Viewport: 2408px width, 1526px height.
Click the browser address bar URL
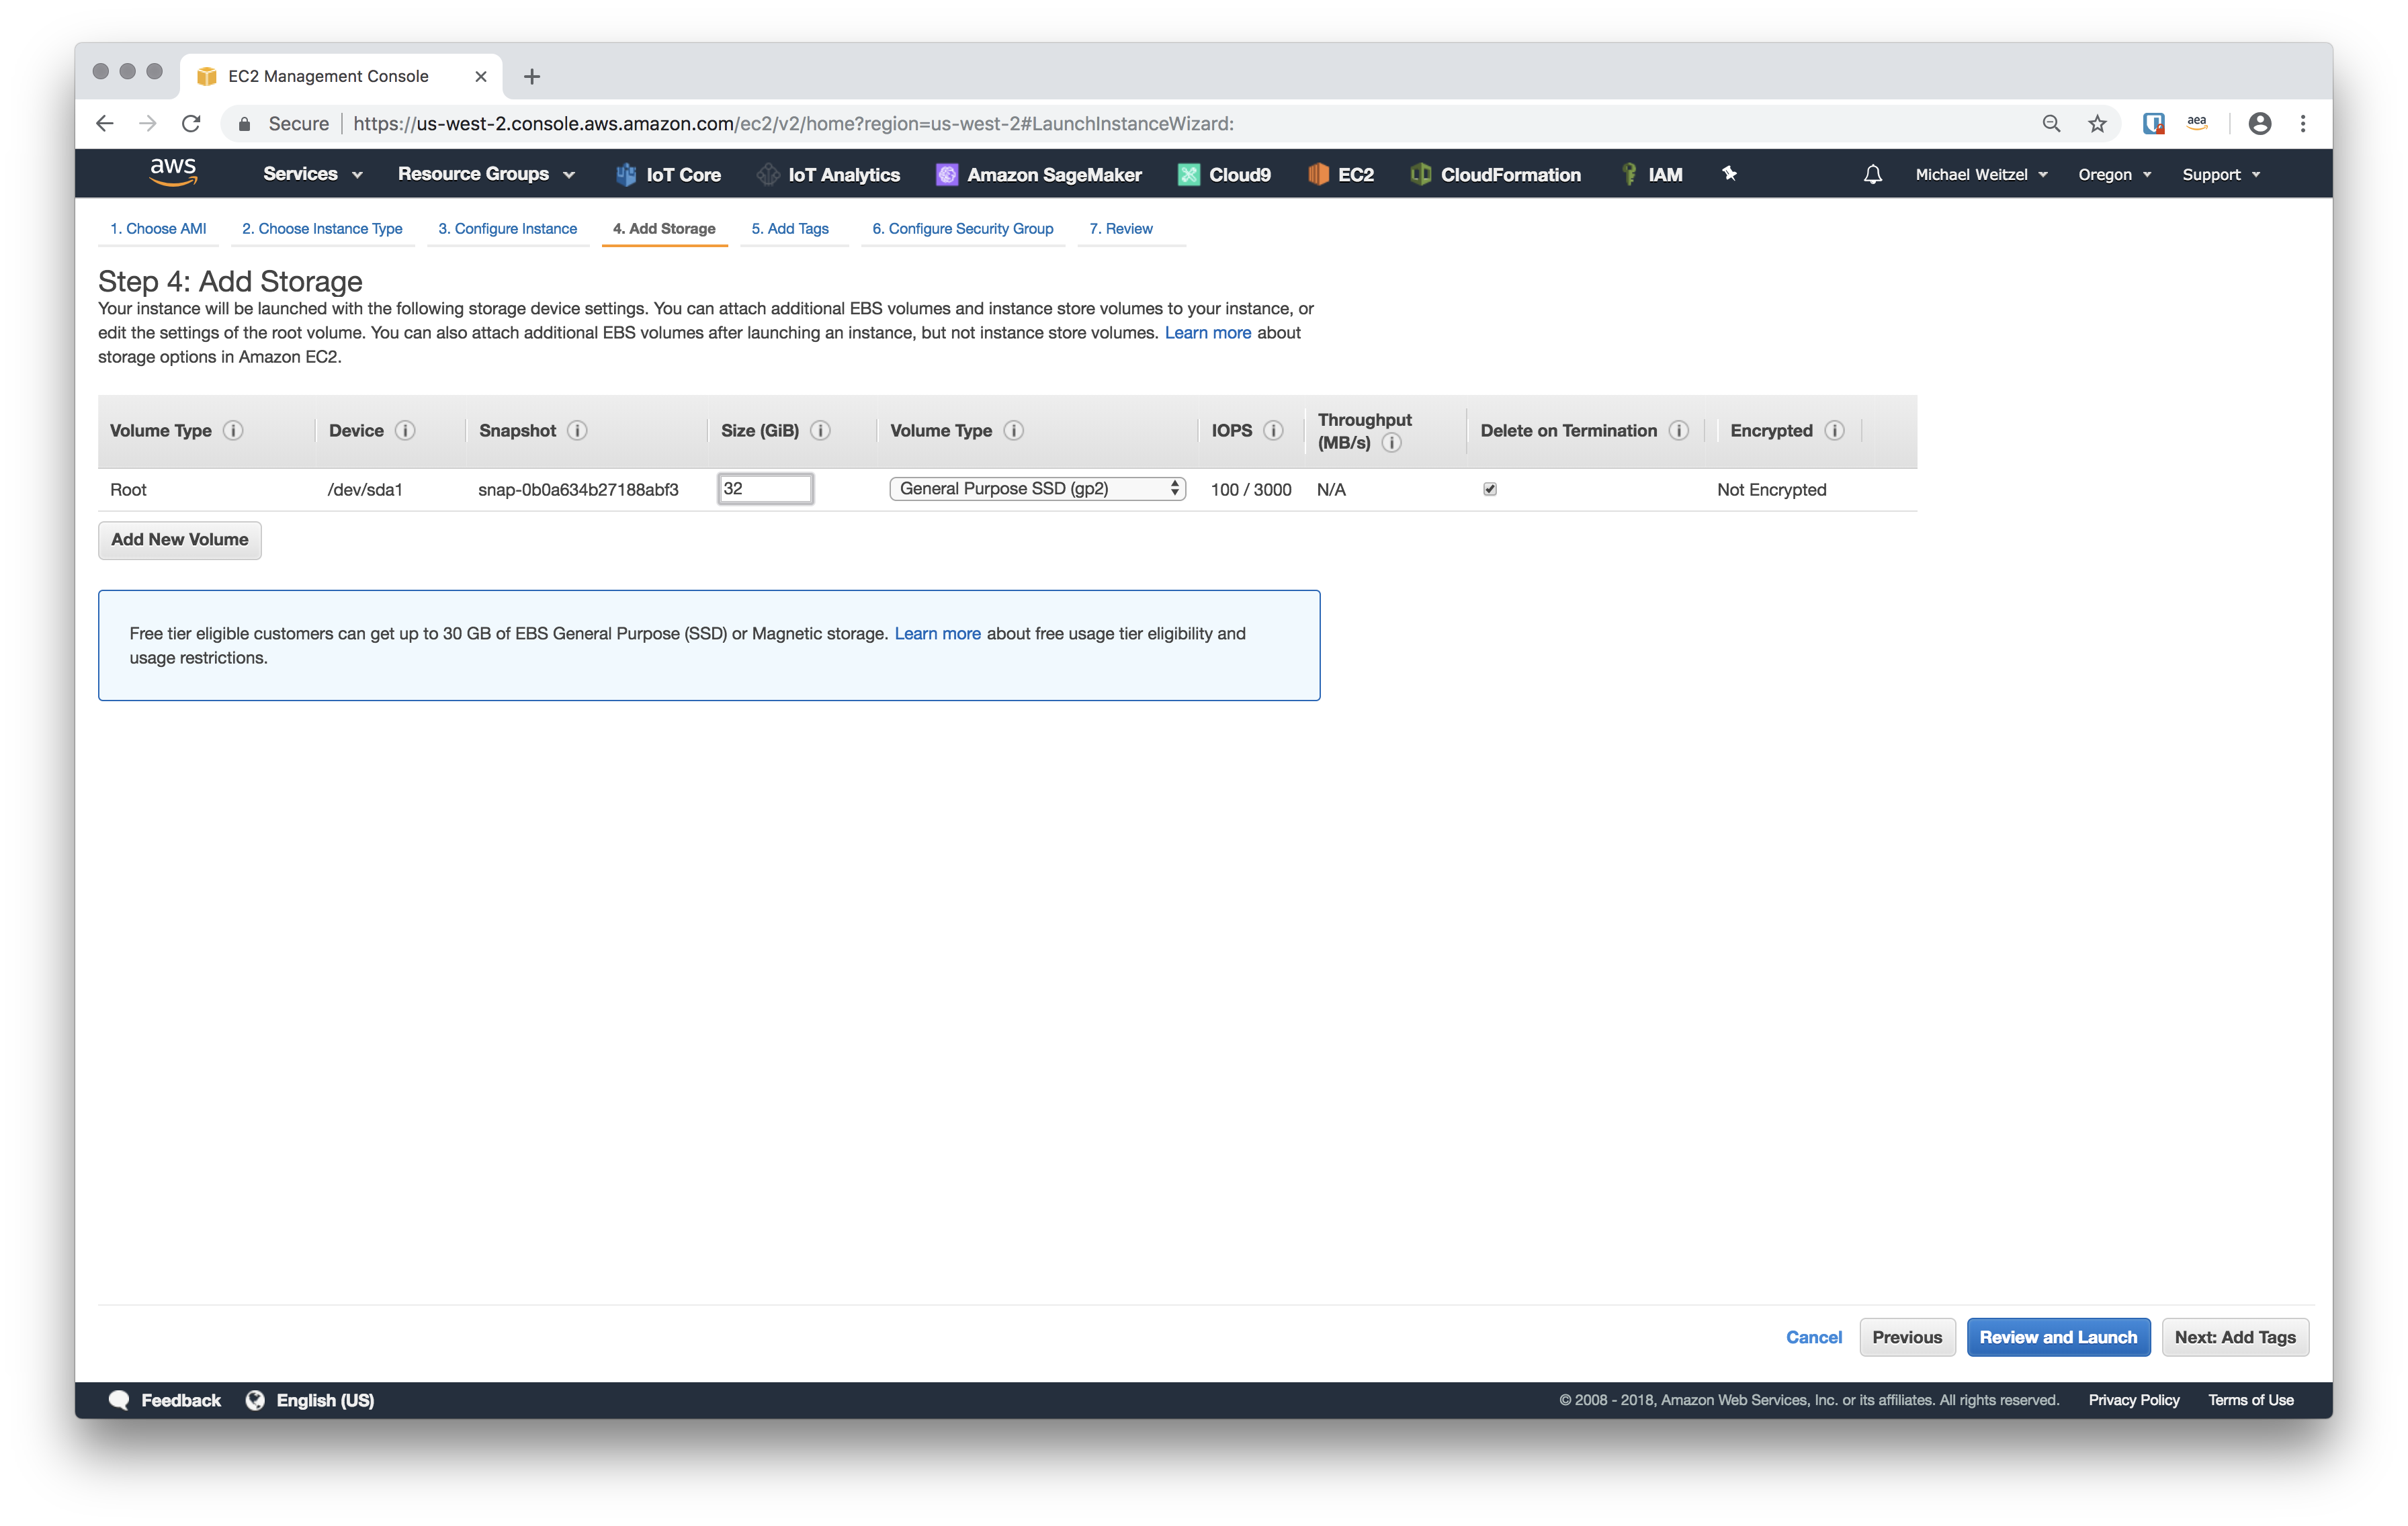pos(793,124)
